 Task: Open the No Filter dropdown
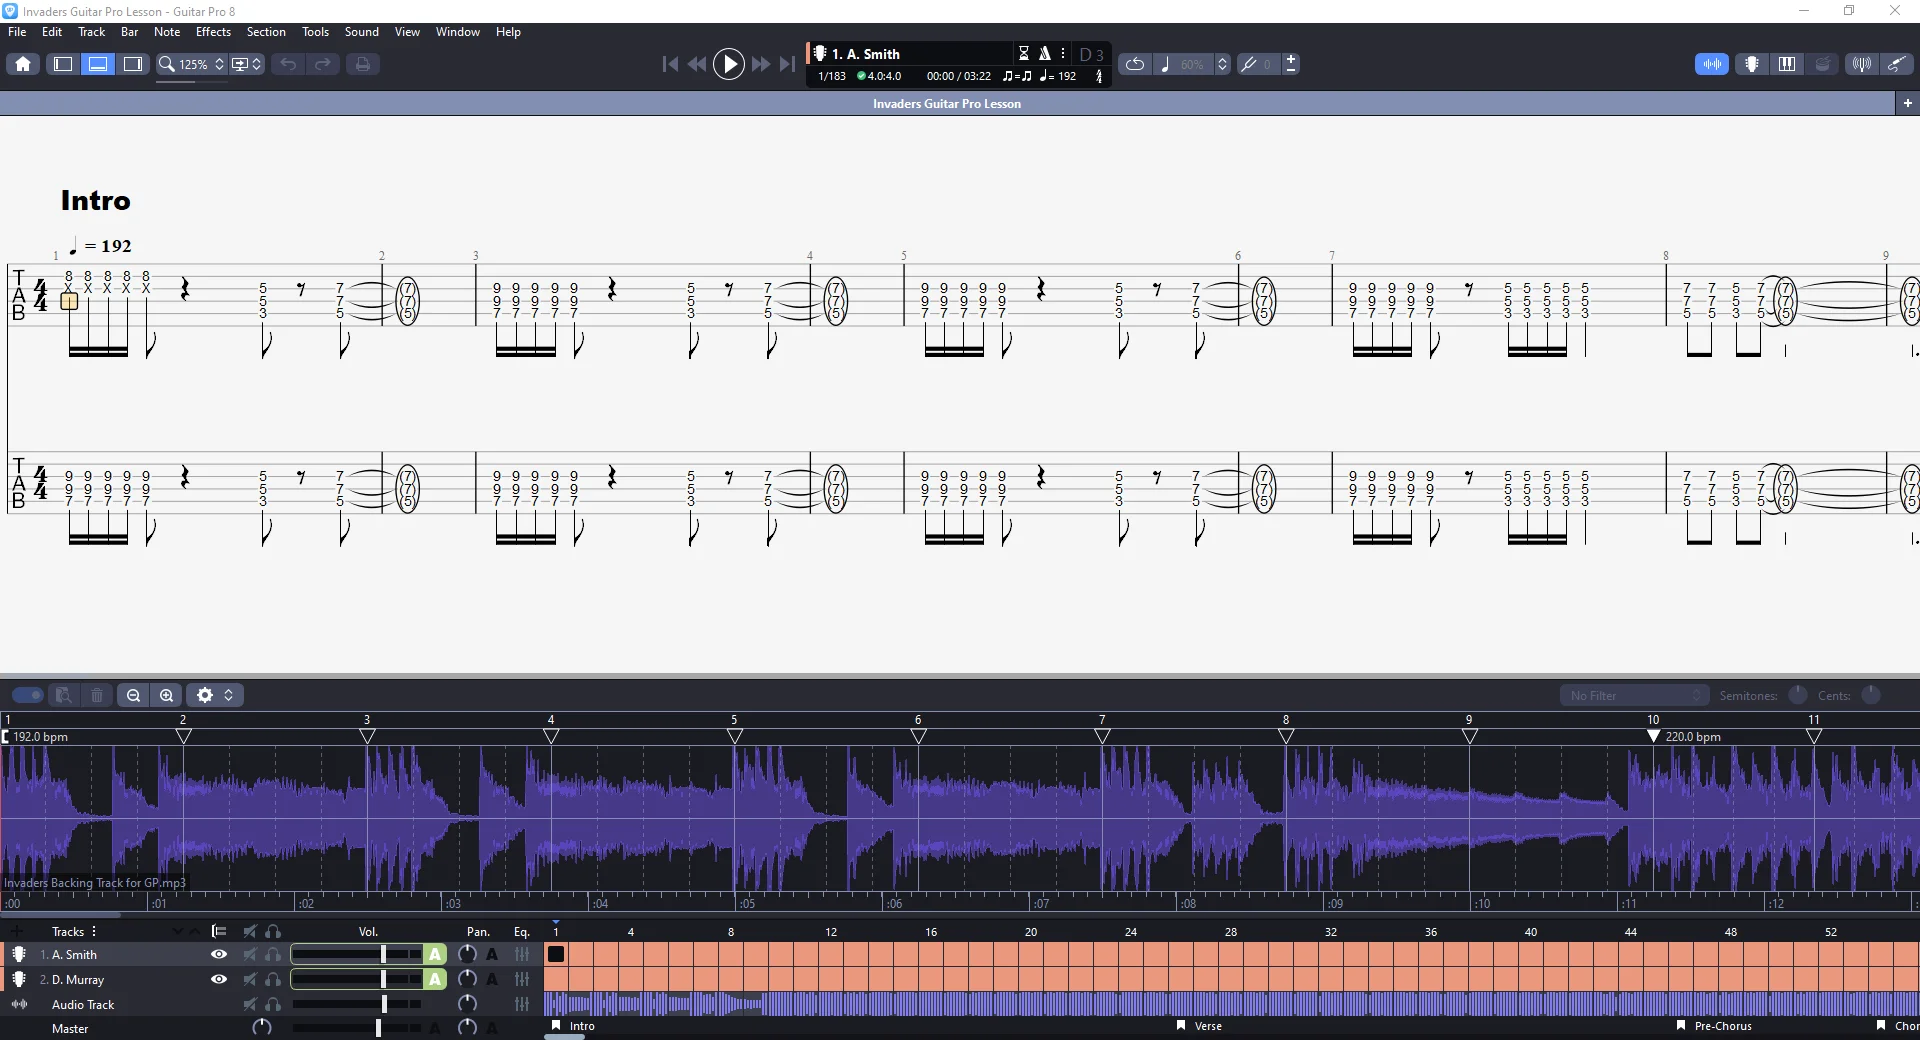click(1634, 695)
